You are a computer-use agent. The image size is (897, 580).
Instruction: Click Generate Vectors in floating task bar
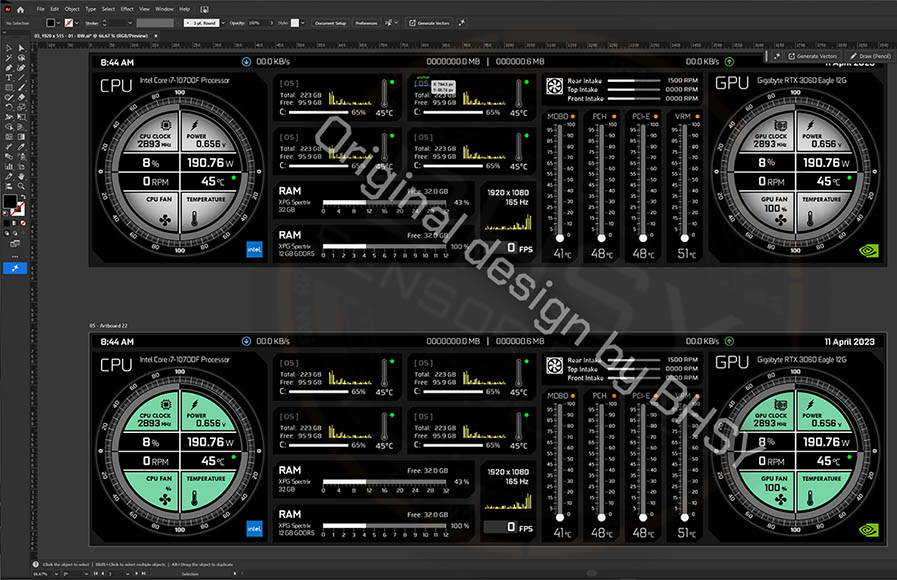pos(812,56)
